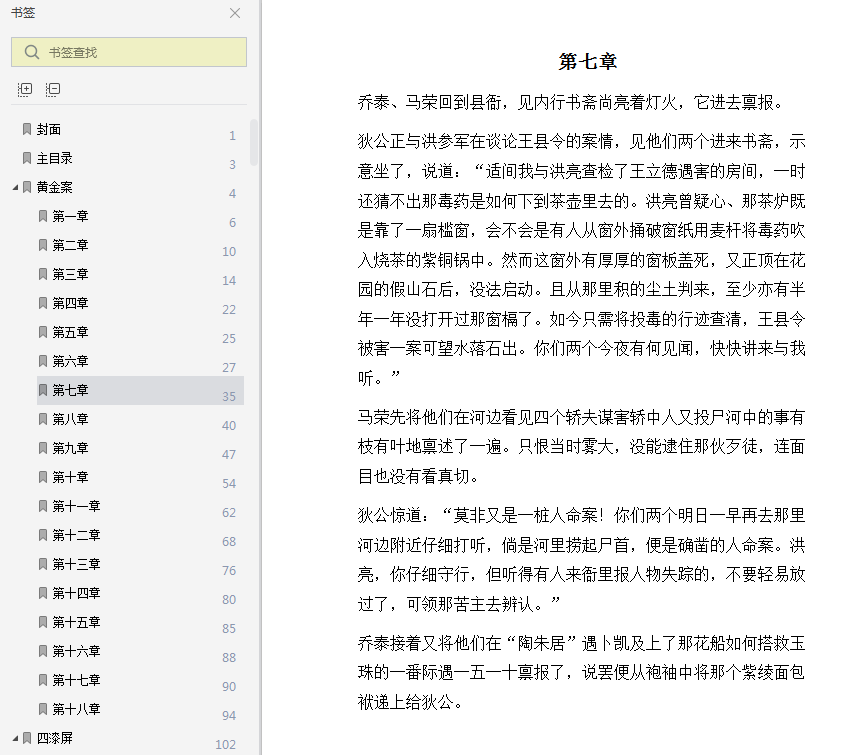
Task: Open 第十三章 bookmark entry
Action: [x=76, y=564]
